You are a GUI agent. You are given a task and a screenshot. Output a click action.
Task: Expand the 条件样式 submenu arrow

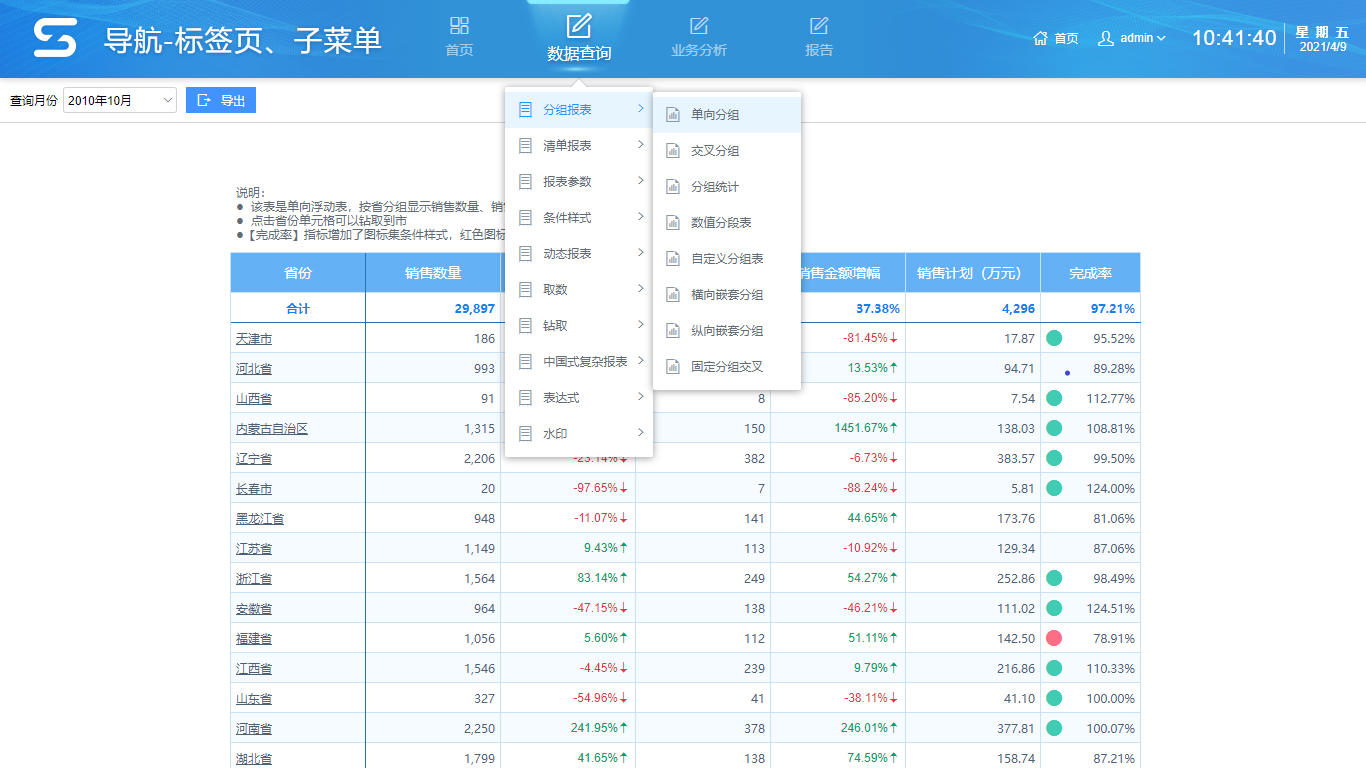point(640,217)
